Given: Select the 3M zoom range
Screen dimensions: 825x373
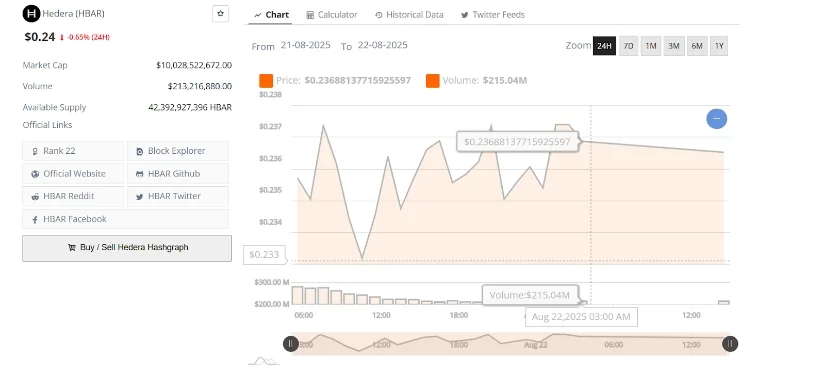Looking at the screenshot, I should point(673,46).
